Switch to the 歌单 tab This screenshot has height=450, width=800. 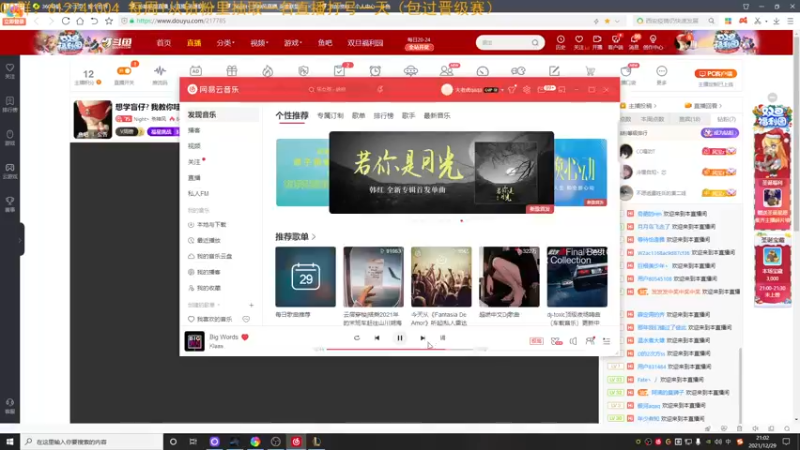point(358,116)
